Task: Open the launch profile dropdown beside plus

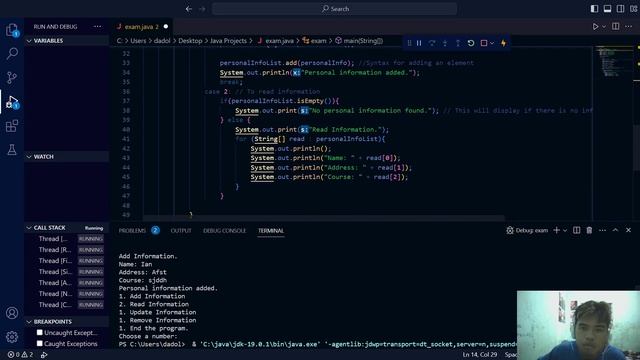Action: [565, 231]
